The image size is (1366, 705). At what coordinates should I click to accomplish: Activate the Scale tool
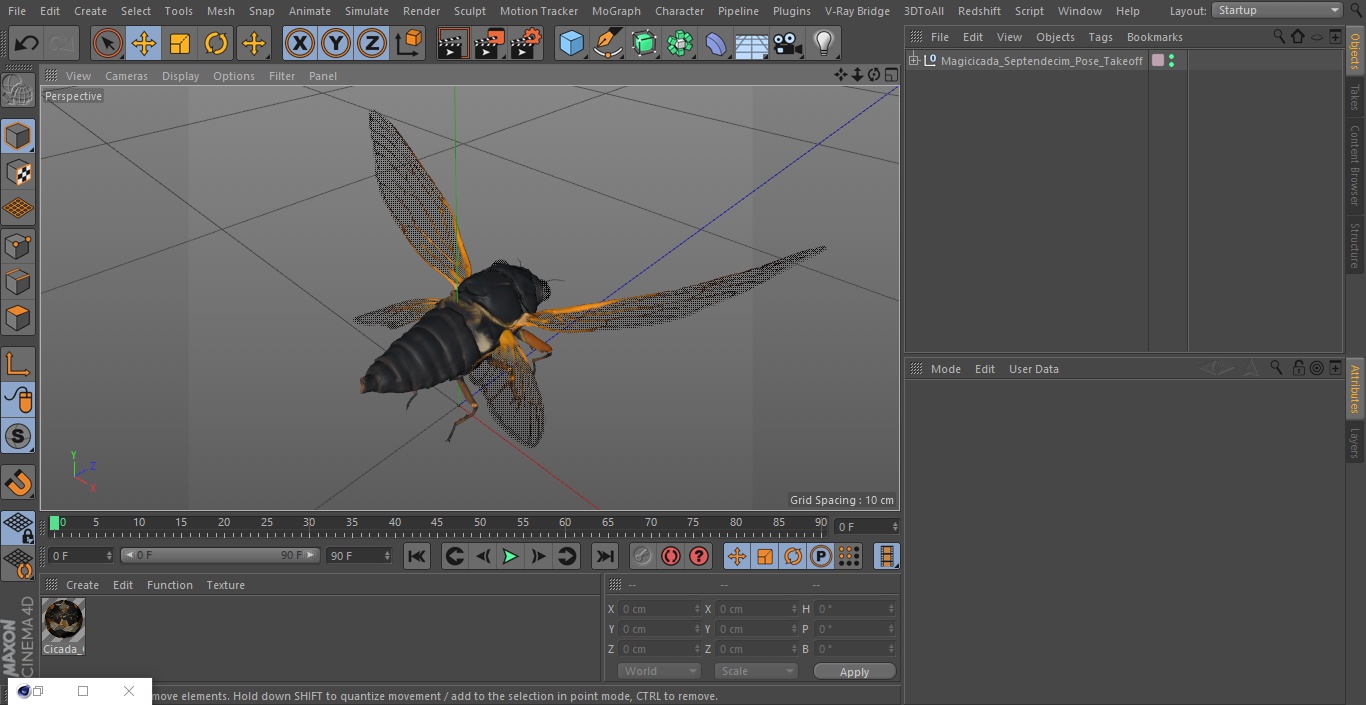coord(180,43)
